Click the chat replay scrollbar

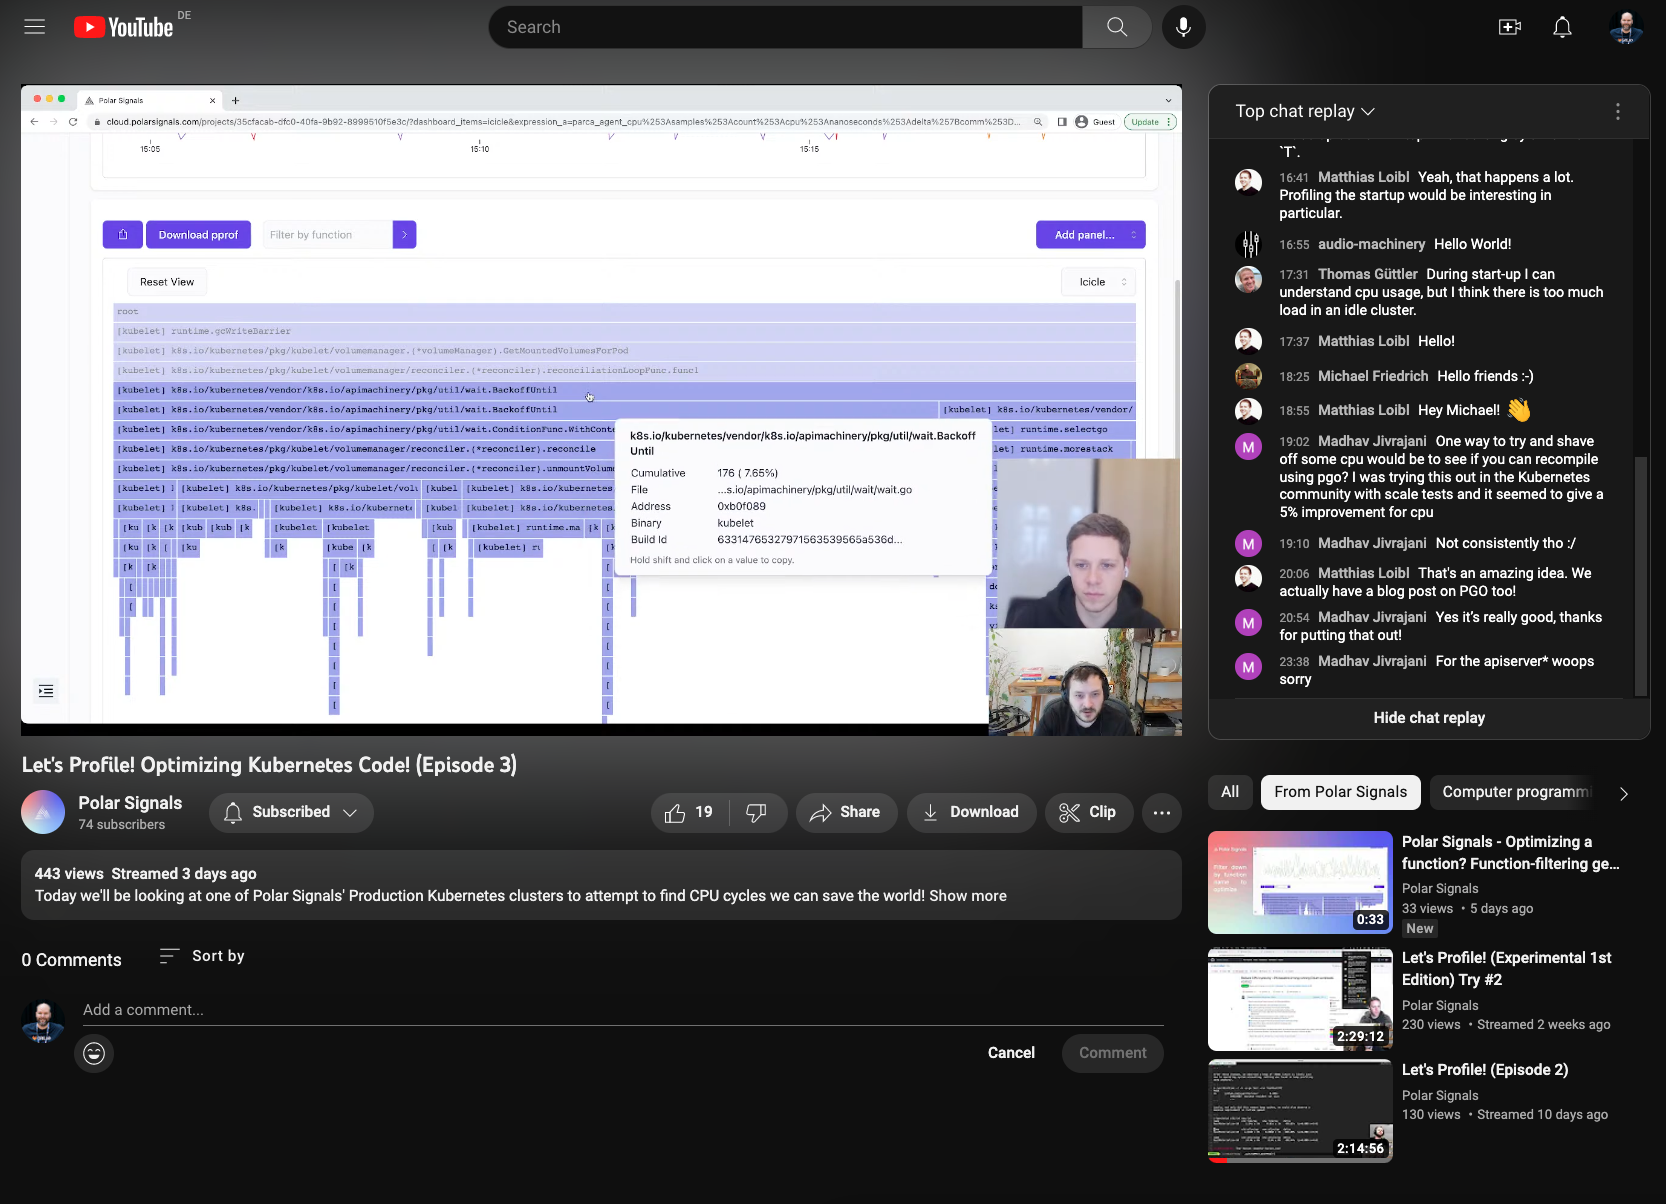1640,575
